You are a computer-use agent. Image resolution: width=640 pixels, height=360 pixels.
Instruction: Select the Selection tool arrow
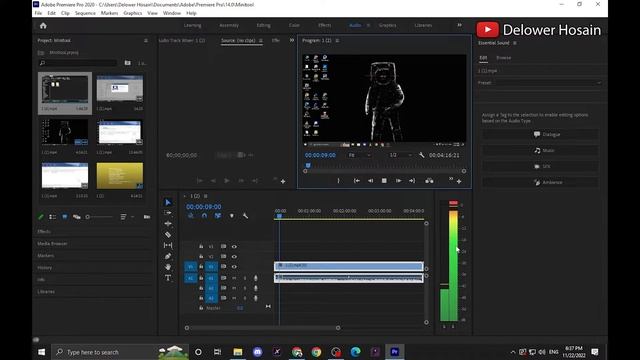pyautogui.click(x=168, y=202)
